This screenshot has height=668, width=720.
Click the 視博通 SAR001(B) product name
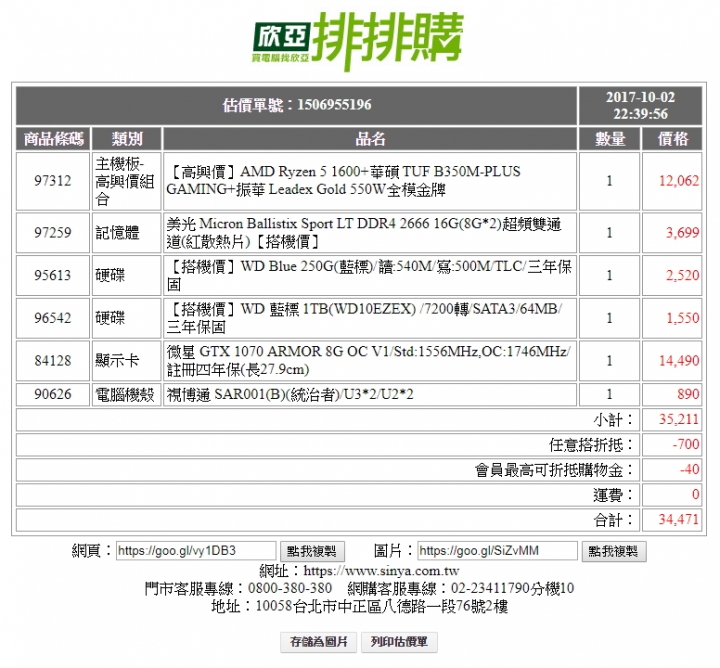(290, 394)
